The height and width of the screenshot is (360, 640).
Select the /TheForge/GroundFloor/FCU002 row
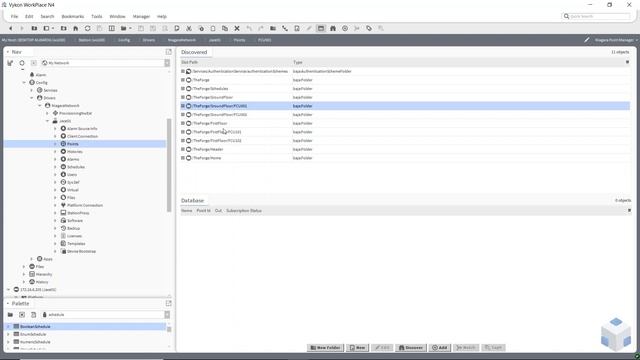(x=405, y=115)
